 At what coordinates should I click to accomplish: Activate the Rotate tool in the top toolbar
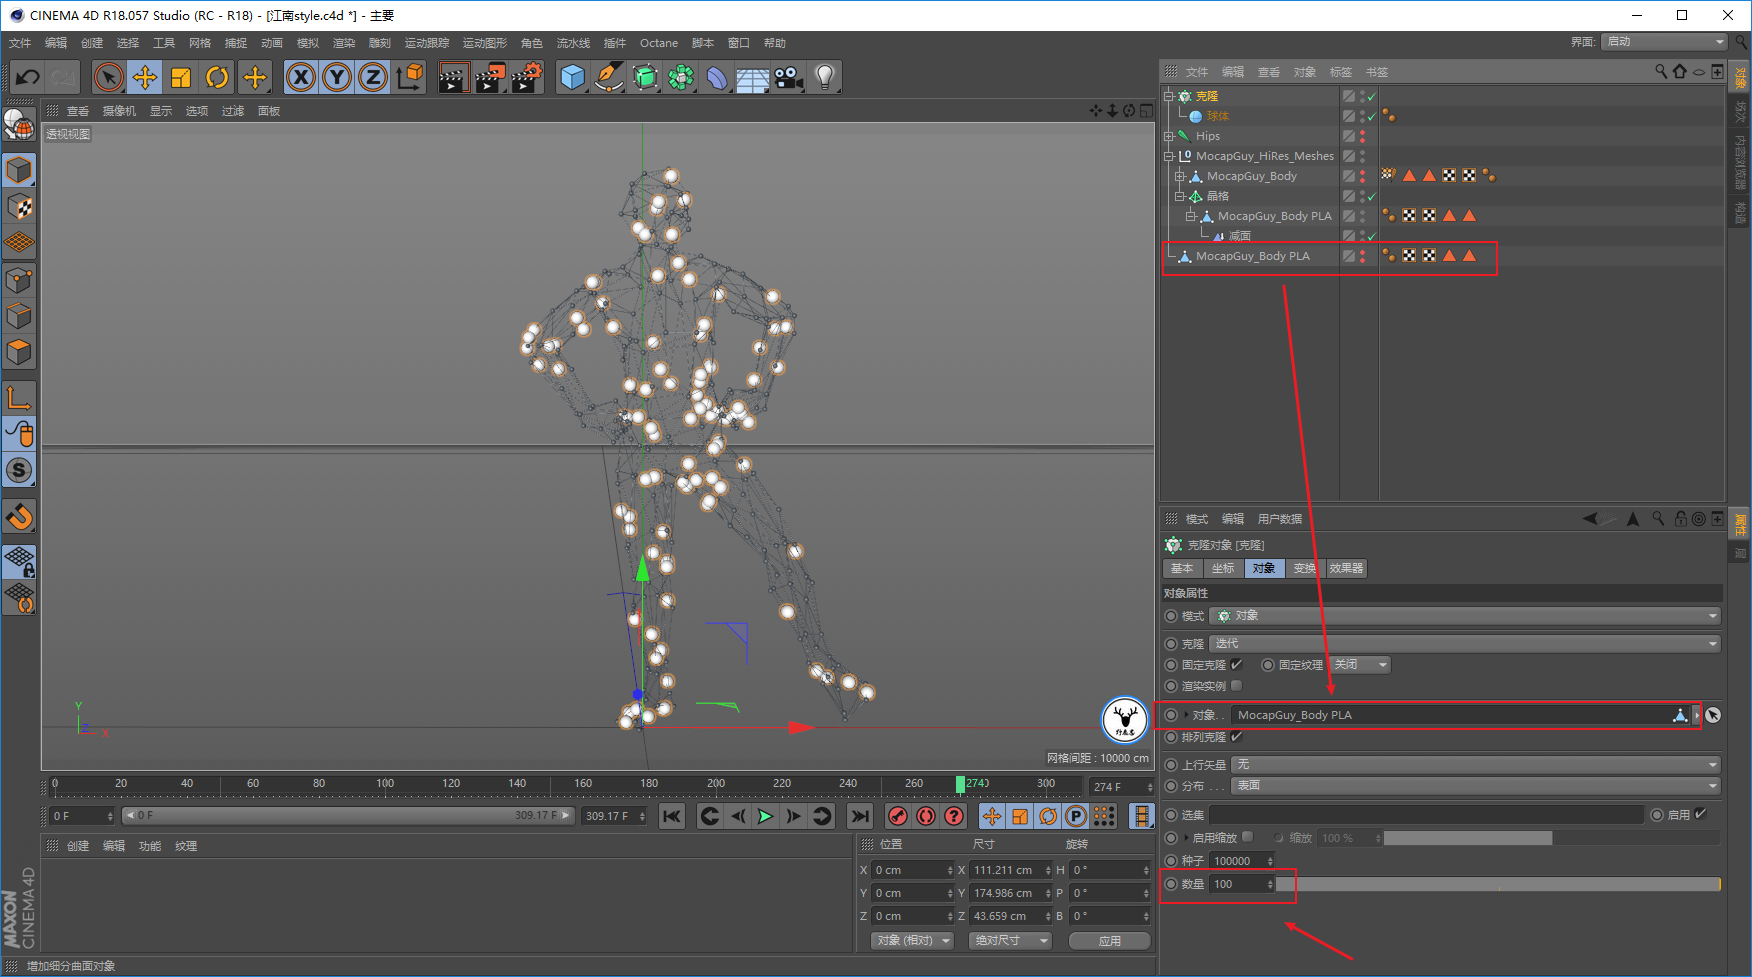(217, 77)
